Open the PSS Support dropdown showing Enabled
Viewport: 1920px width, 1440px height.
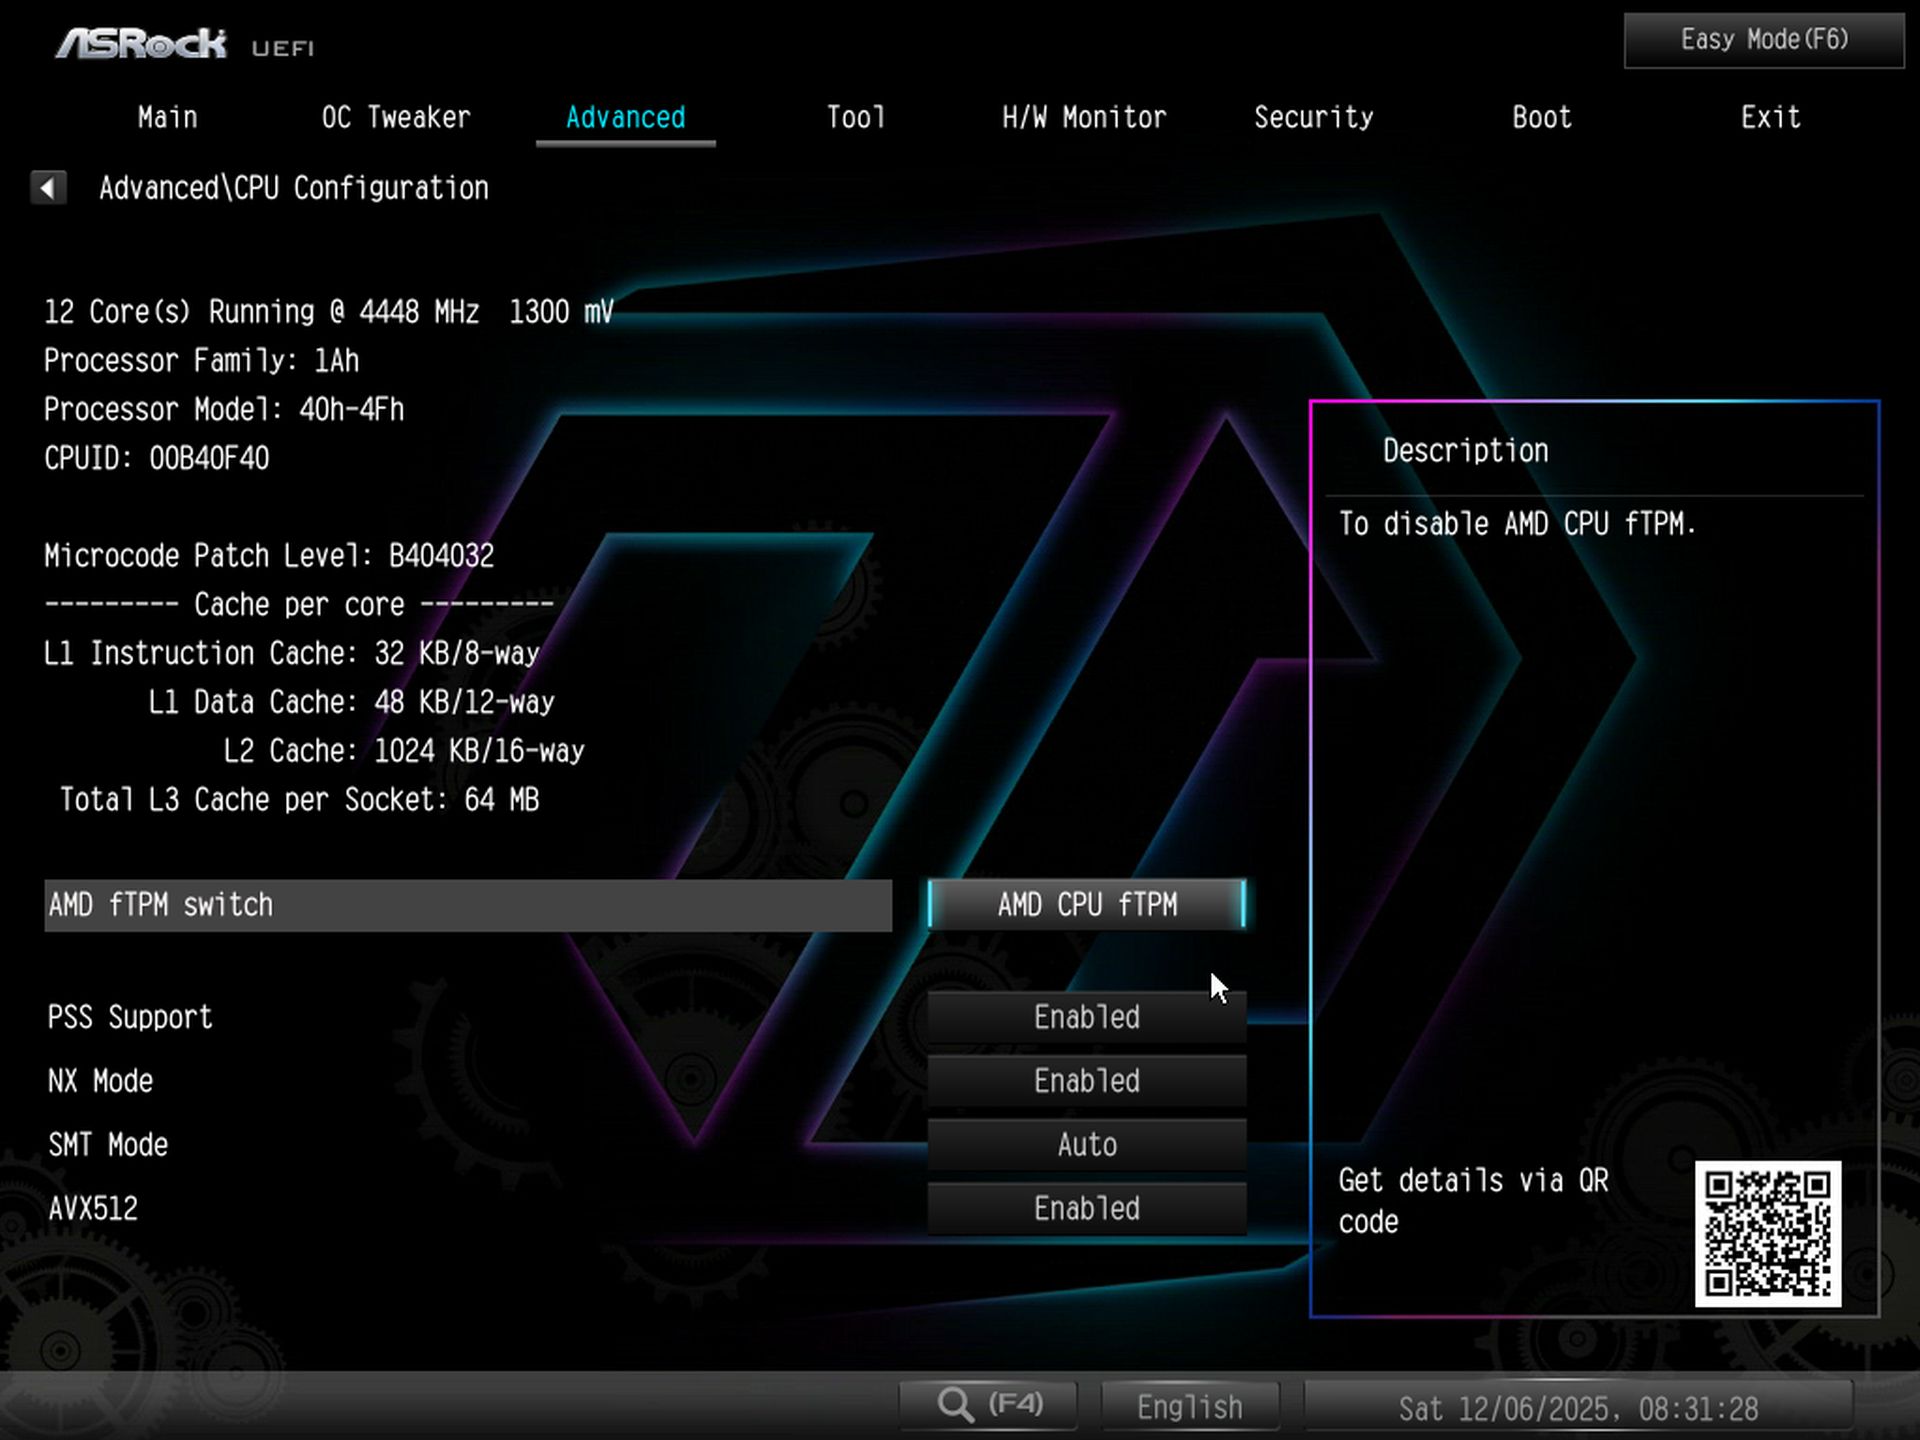tap(1086, 1017)
